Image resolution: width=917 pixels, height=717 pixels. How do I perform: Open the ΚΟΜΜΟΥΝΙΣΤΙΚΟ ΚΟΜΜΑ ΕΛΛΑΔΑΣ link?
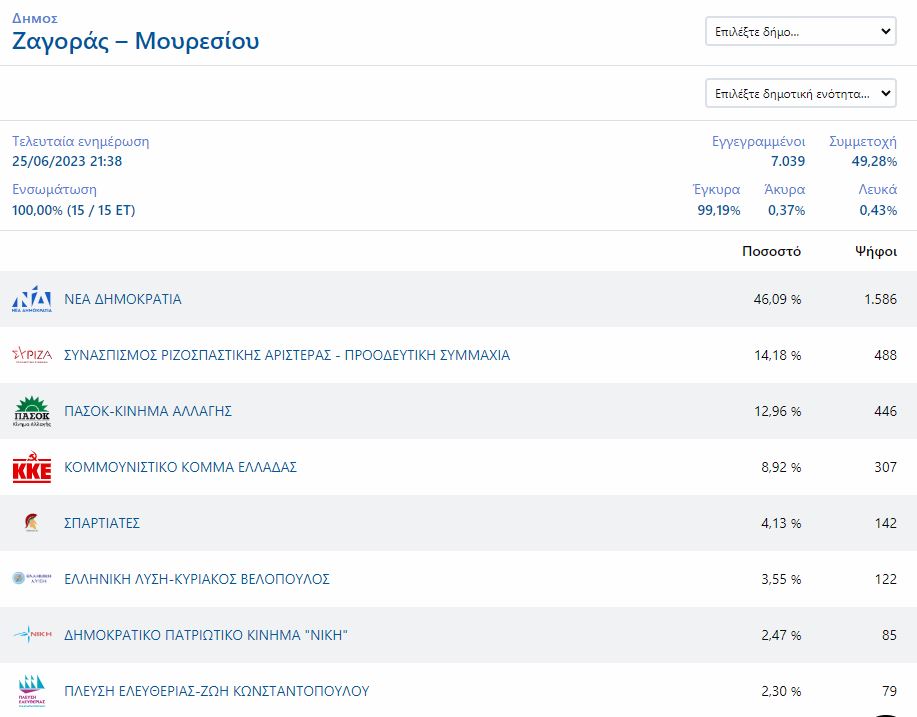(180, 467)
